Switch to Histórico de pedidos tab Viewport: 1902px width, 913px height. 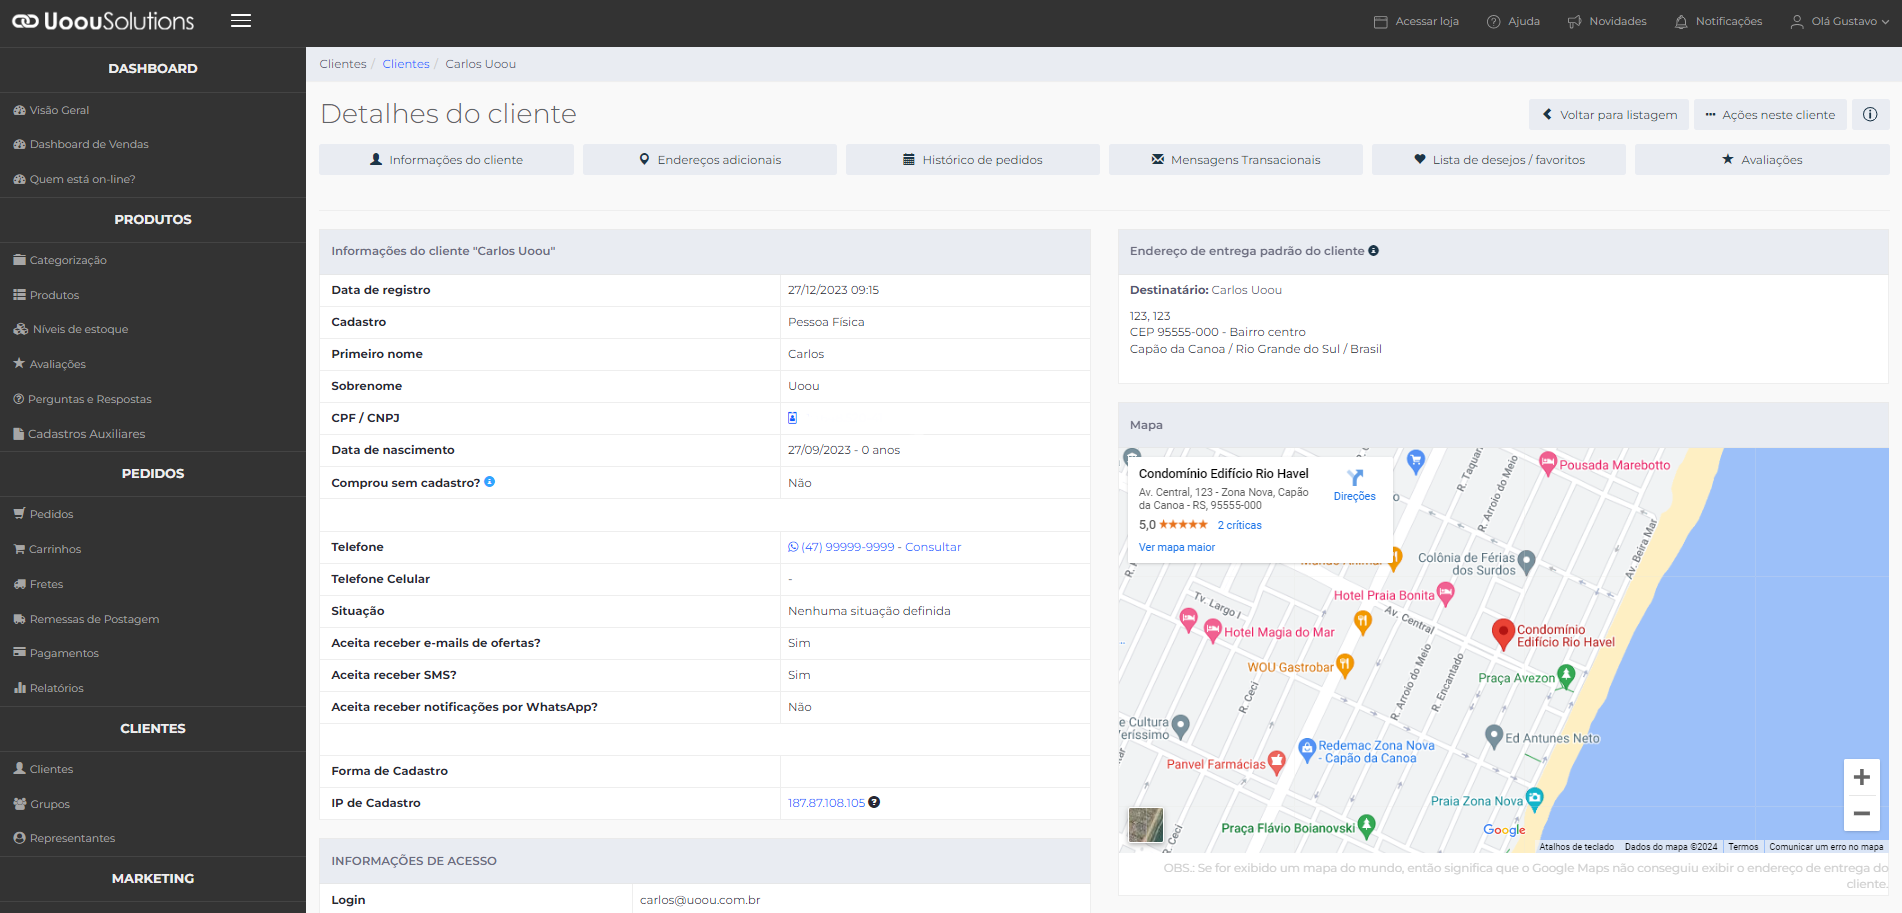point(973,160)
